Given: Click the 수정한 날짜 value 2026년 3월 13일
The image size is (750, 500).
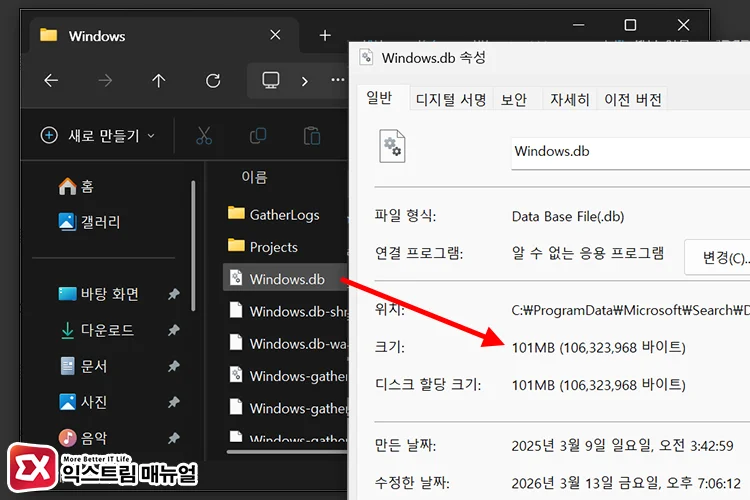Looking at the screenshot, I should 626,483.
